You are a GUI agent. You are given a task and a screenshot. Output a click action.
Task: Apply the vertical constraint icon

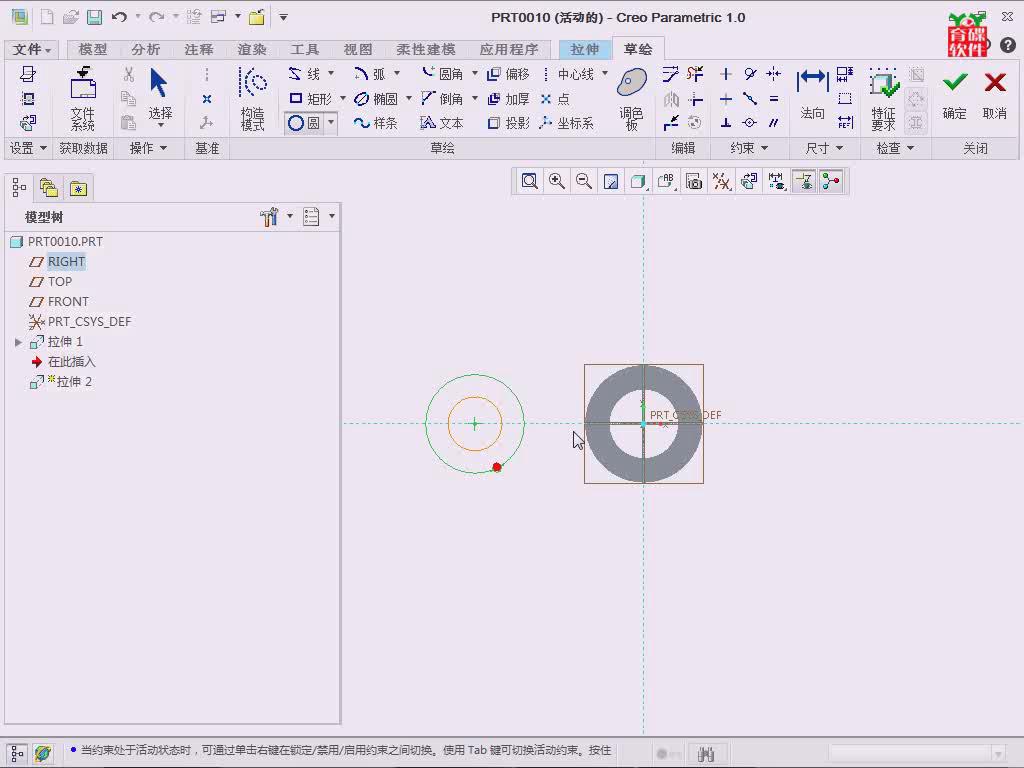[726, 74]
